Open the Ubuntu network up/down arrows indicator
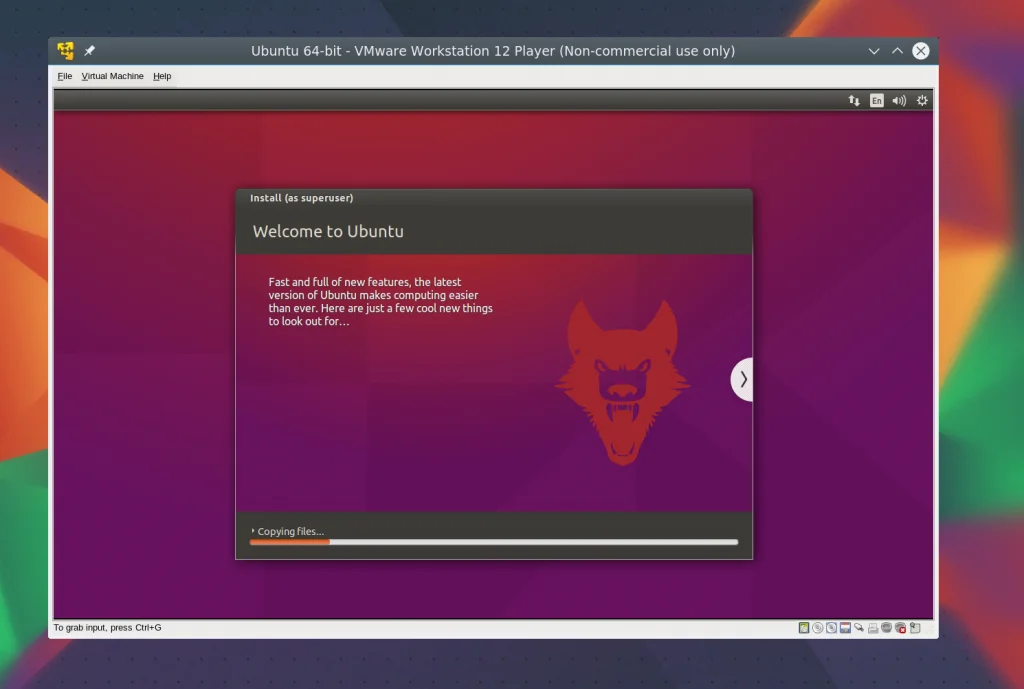 (x=854, y=101)
